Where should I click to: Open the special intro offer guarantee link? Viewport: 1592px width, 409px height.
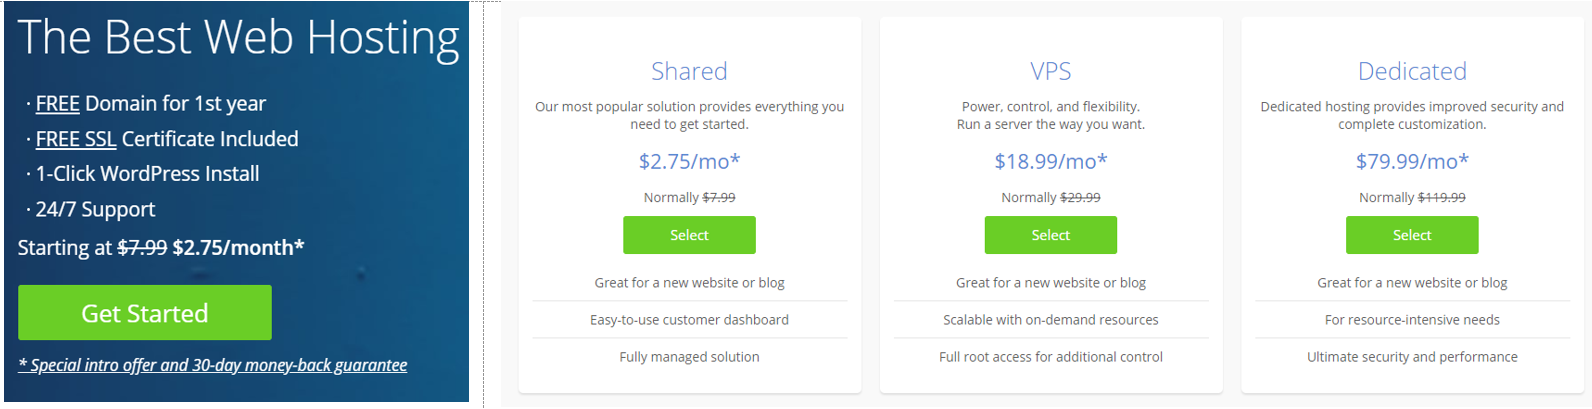pos(213,365)
